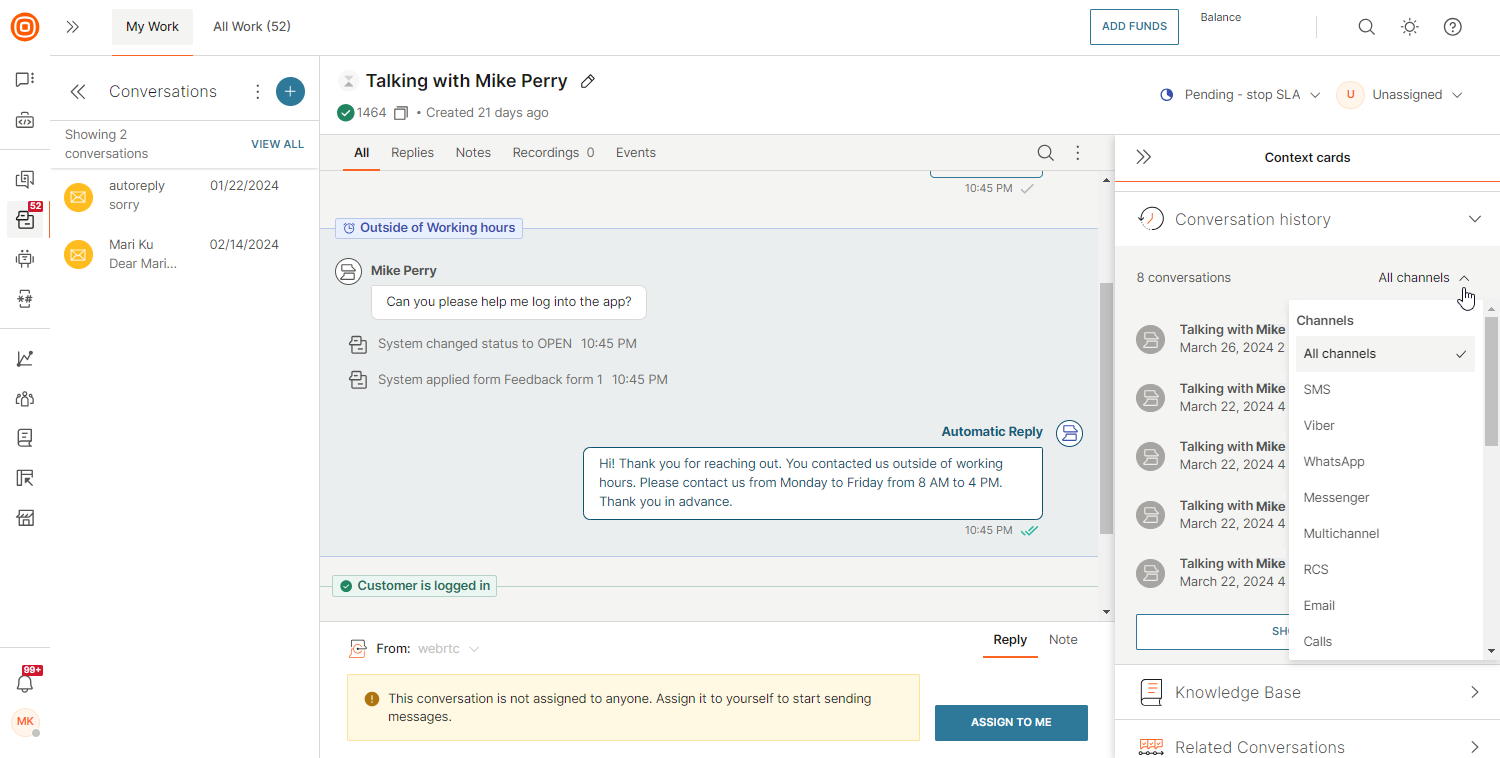Click the ADD FUNDS button
Viewport: 1500px width, 758px height.
coord(1134,27)
